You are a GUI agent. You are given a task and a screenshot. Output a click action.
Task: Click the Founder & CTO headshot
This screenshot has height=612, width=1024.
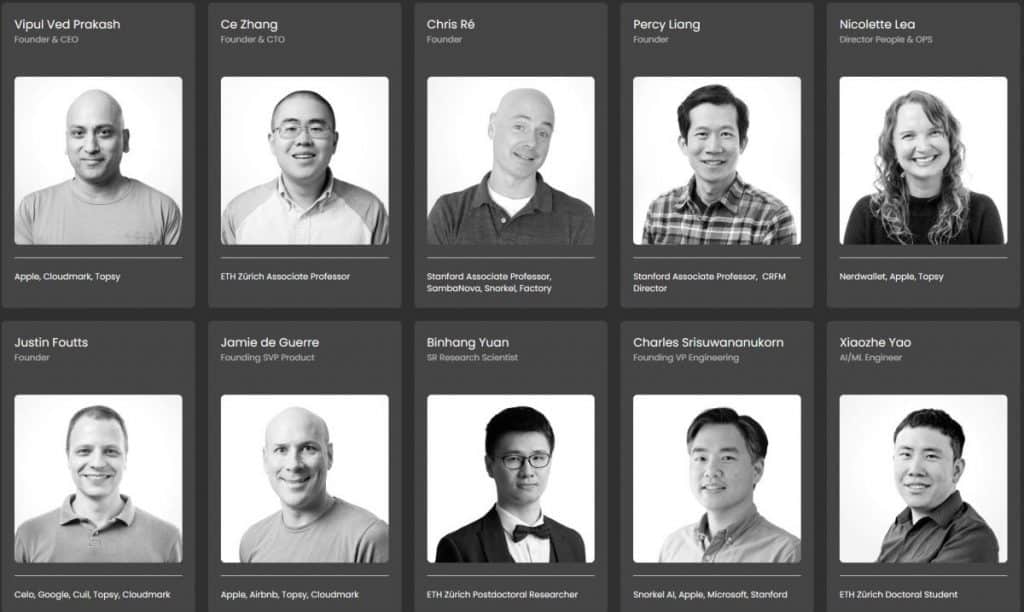click(305, 161)
